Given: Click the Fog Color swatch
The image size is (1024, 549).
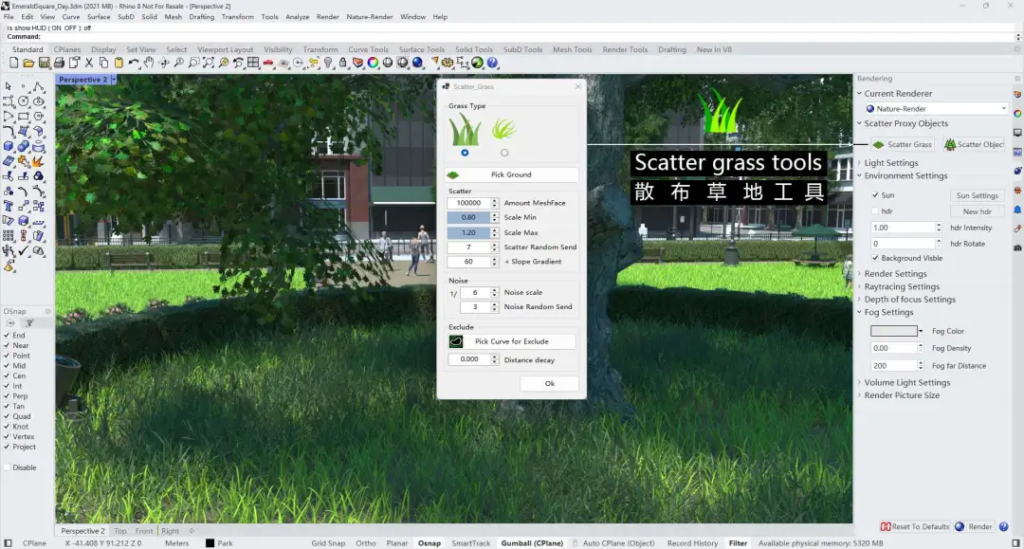Looking at the screenshot, I should coord(894,331).
